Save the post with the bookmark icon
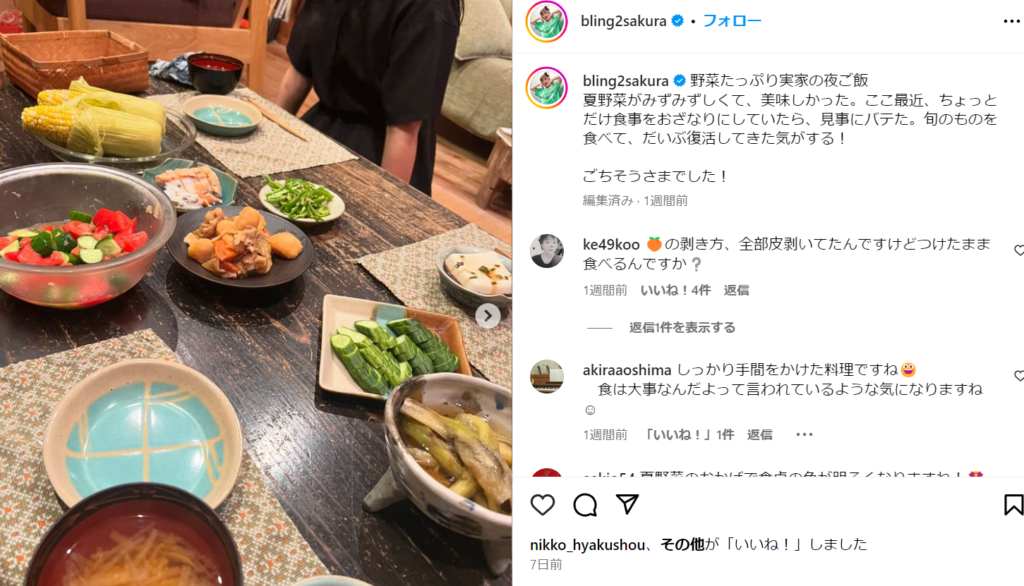The width and height of the screenshot is (1024, 586). 1014,504
